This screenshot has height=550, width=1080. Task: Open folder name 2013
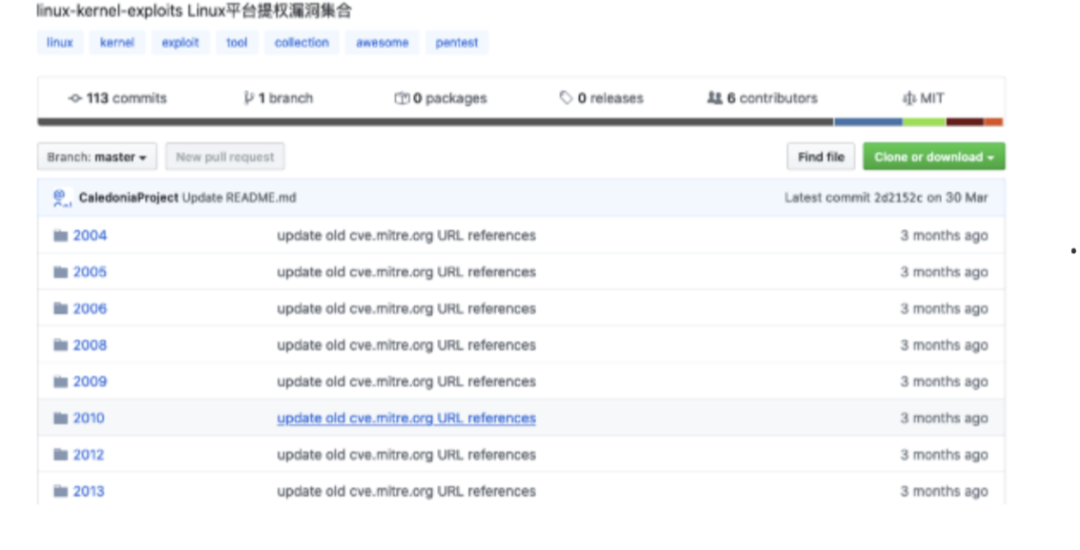pos(89,491)
